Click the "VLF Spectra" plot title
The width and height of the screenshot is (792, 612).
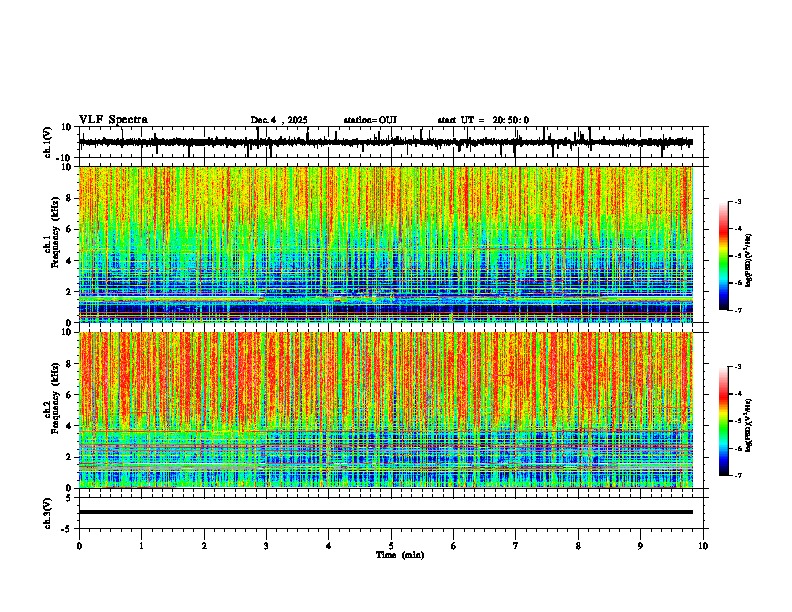click(x=113, y=120)
